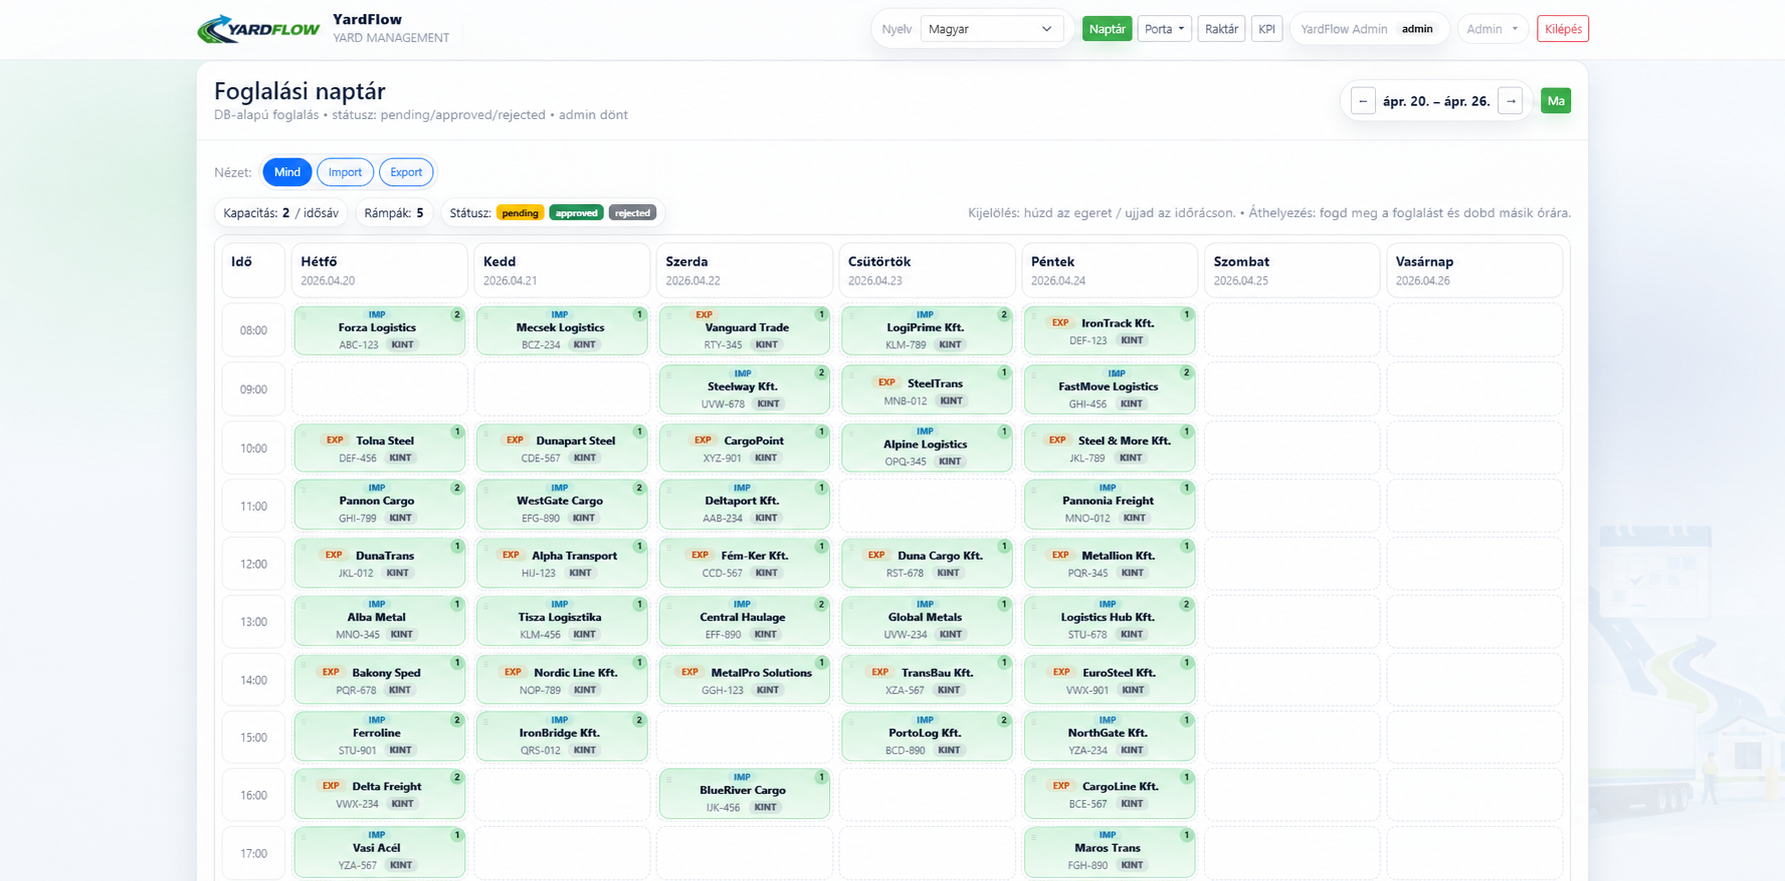Click the approved status badge
The width and height of the screenshot is (1785, 881).
[576, 213]
